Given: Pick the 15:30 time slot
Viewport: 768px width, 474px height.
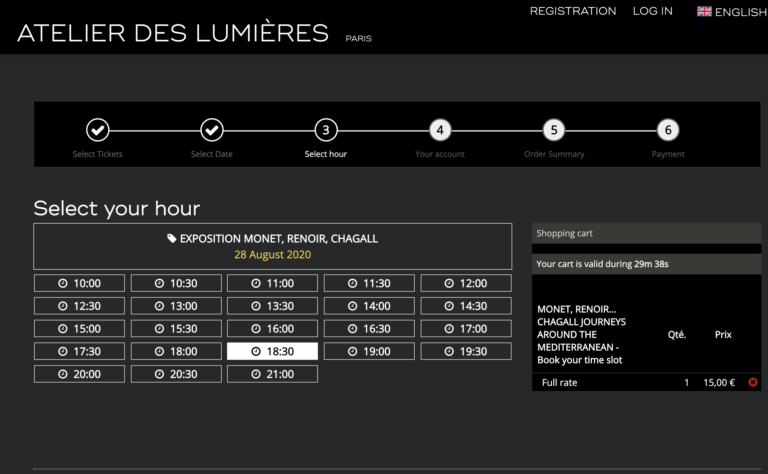Looking at the screenshot, I should tap(176, 329).
